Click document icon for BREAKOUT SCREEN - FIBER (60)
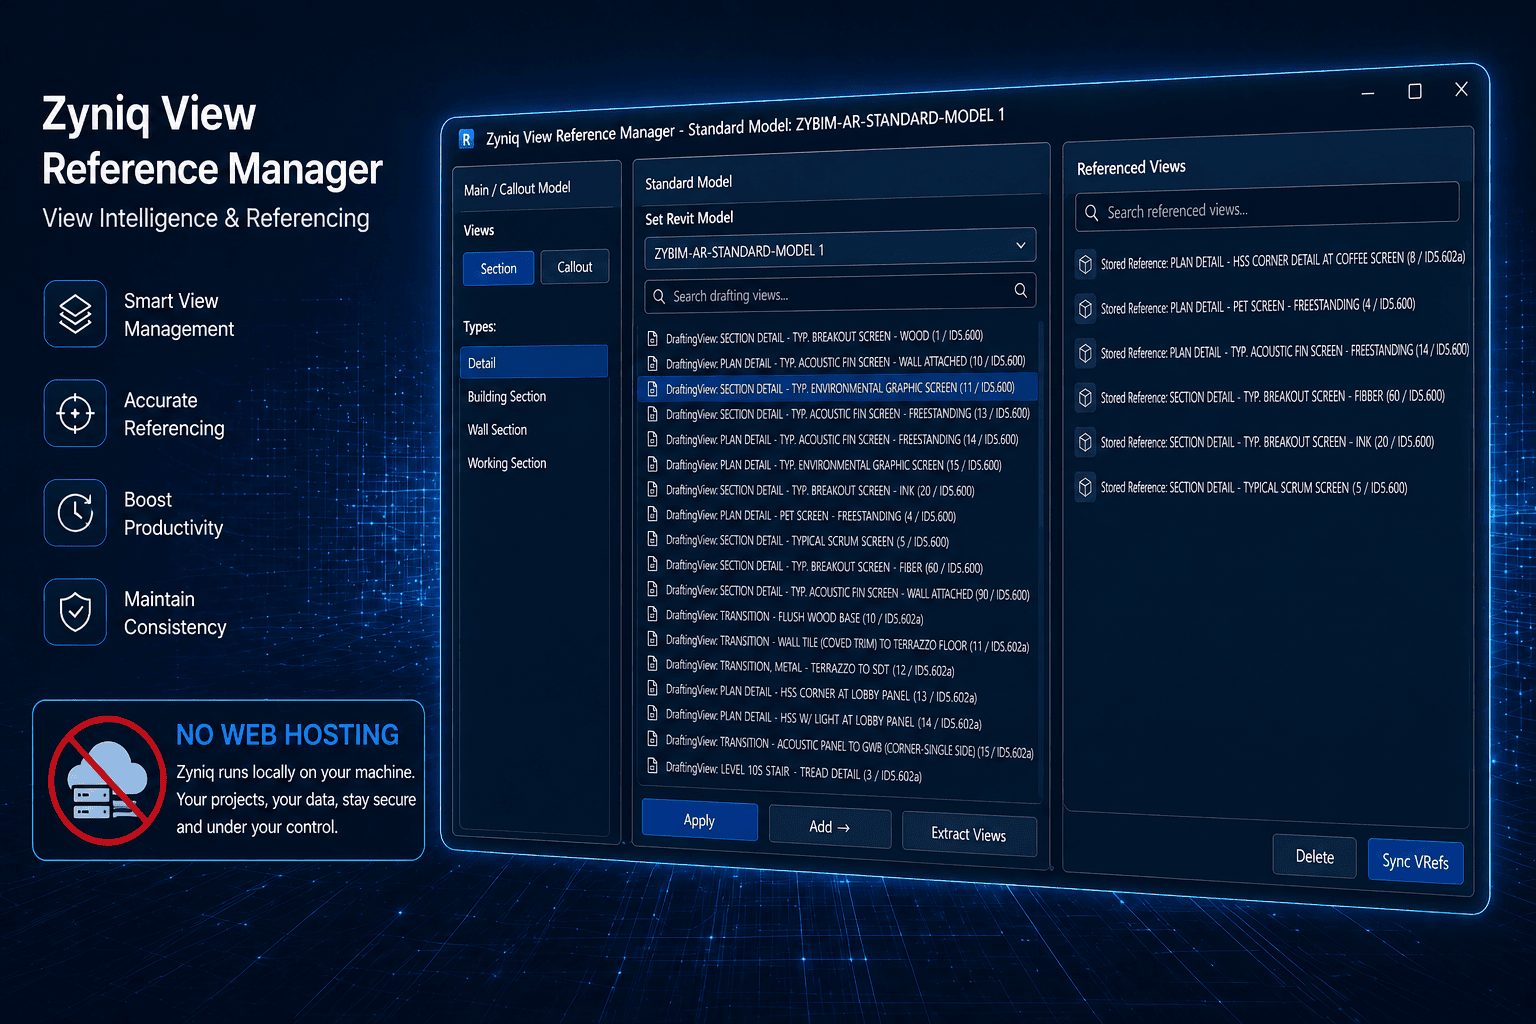1536x1024 pixels. [x=653, y=565]
